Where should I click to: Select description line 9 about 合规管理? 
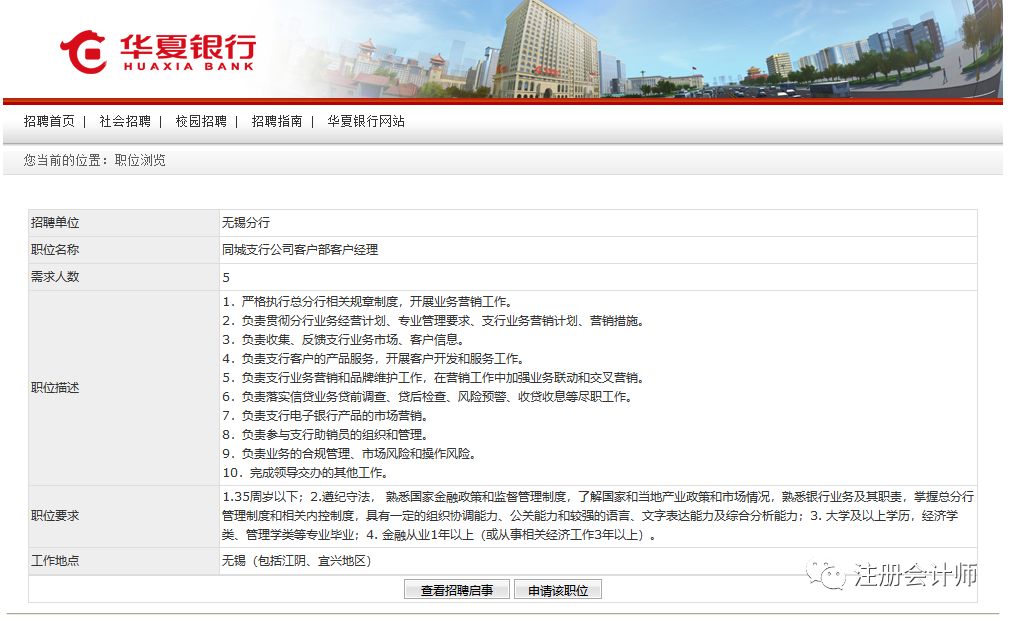click(x=350, y=453)
